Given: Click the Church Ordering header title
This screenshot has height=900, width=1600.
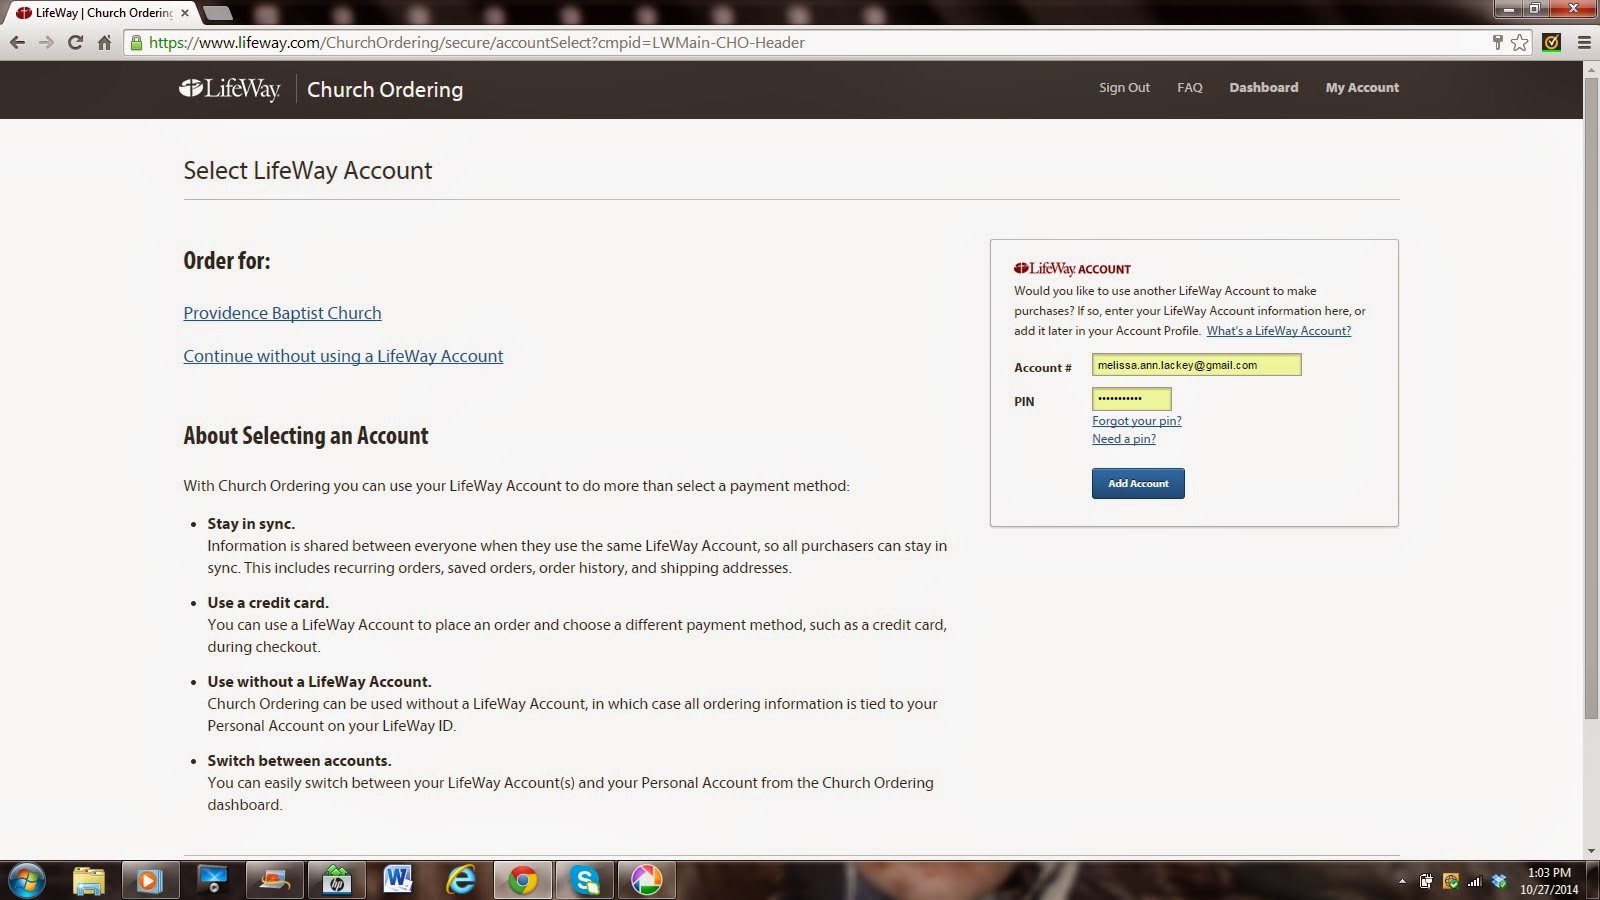Looking at the screenshot, I should (x=385, y=90).
